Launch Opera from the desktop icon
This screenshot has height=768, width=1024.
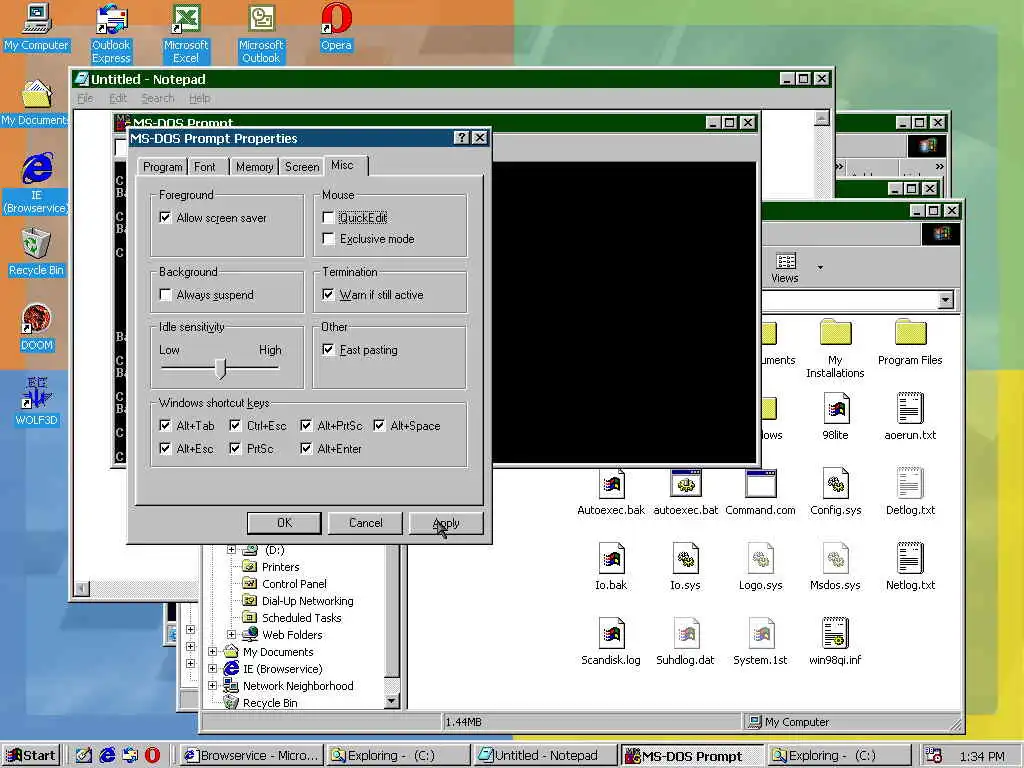coord(336,27)
